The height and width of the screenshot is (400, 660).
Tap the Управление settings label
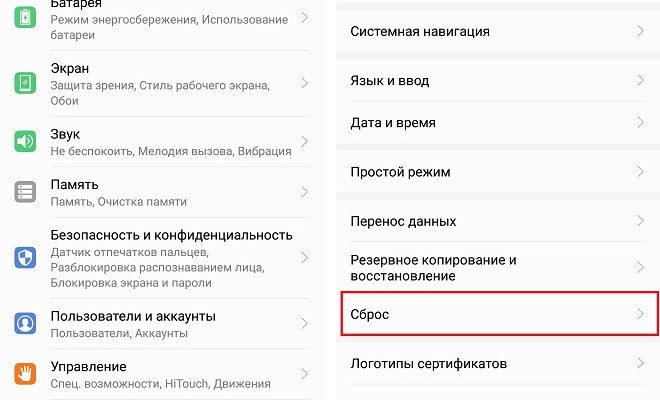(88, 367)
